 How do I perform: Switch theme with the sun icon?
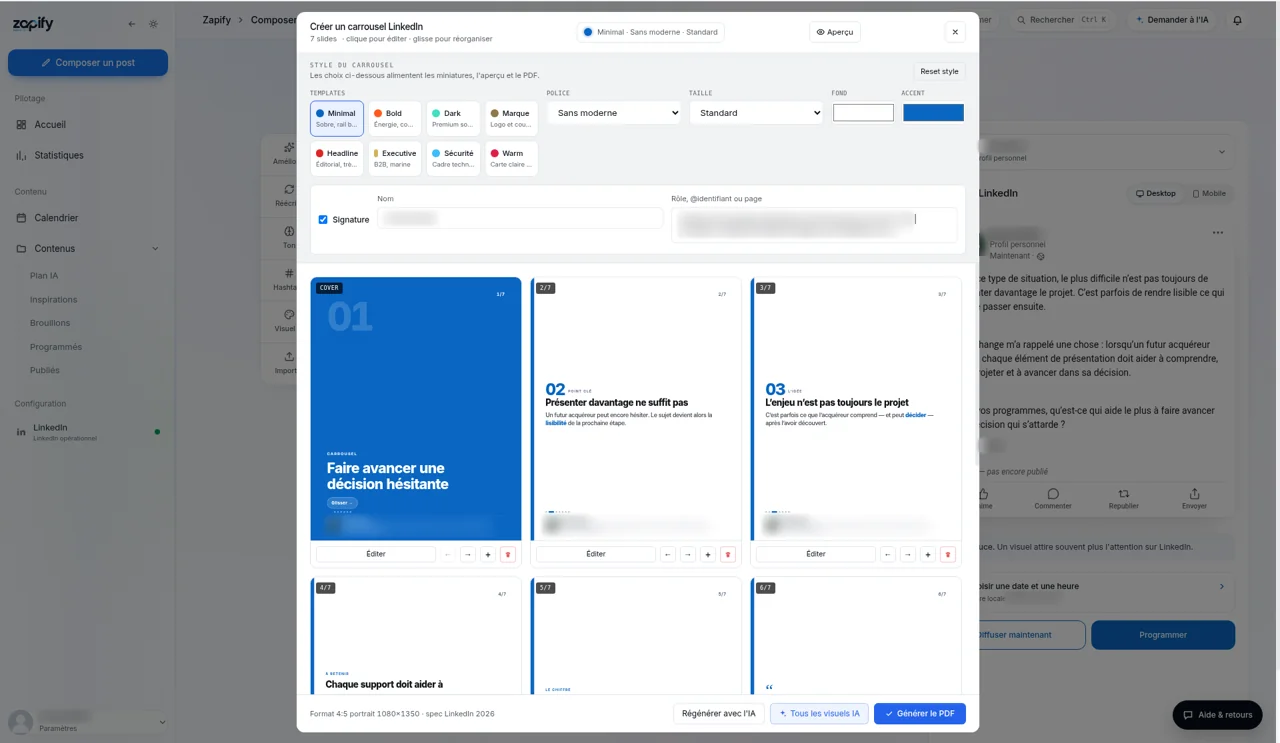coord(153,24)
